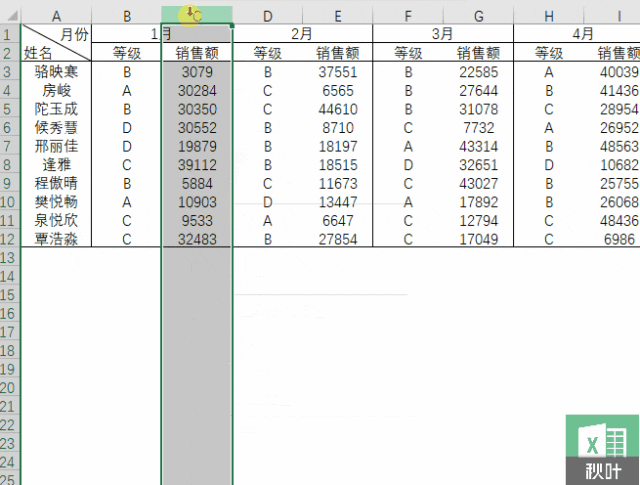Click cell with value 22585
Image resolution: width=640 pixels, height=485 pixels.
pos(478,72)
